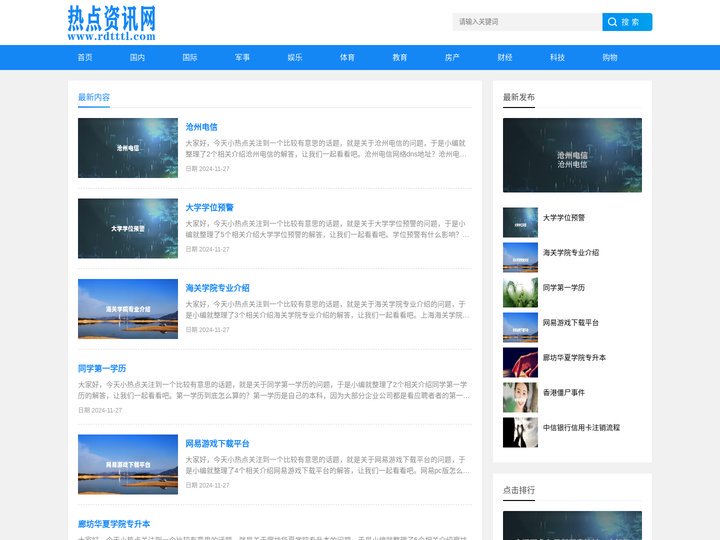Click sidebar small thumbnail for 大学学位预警
The image size is (720, 540).
coord(520,222)
